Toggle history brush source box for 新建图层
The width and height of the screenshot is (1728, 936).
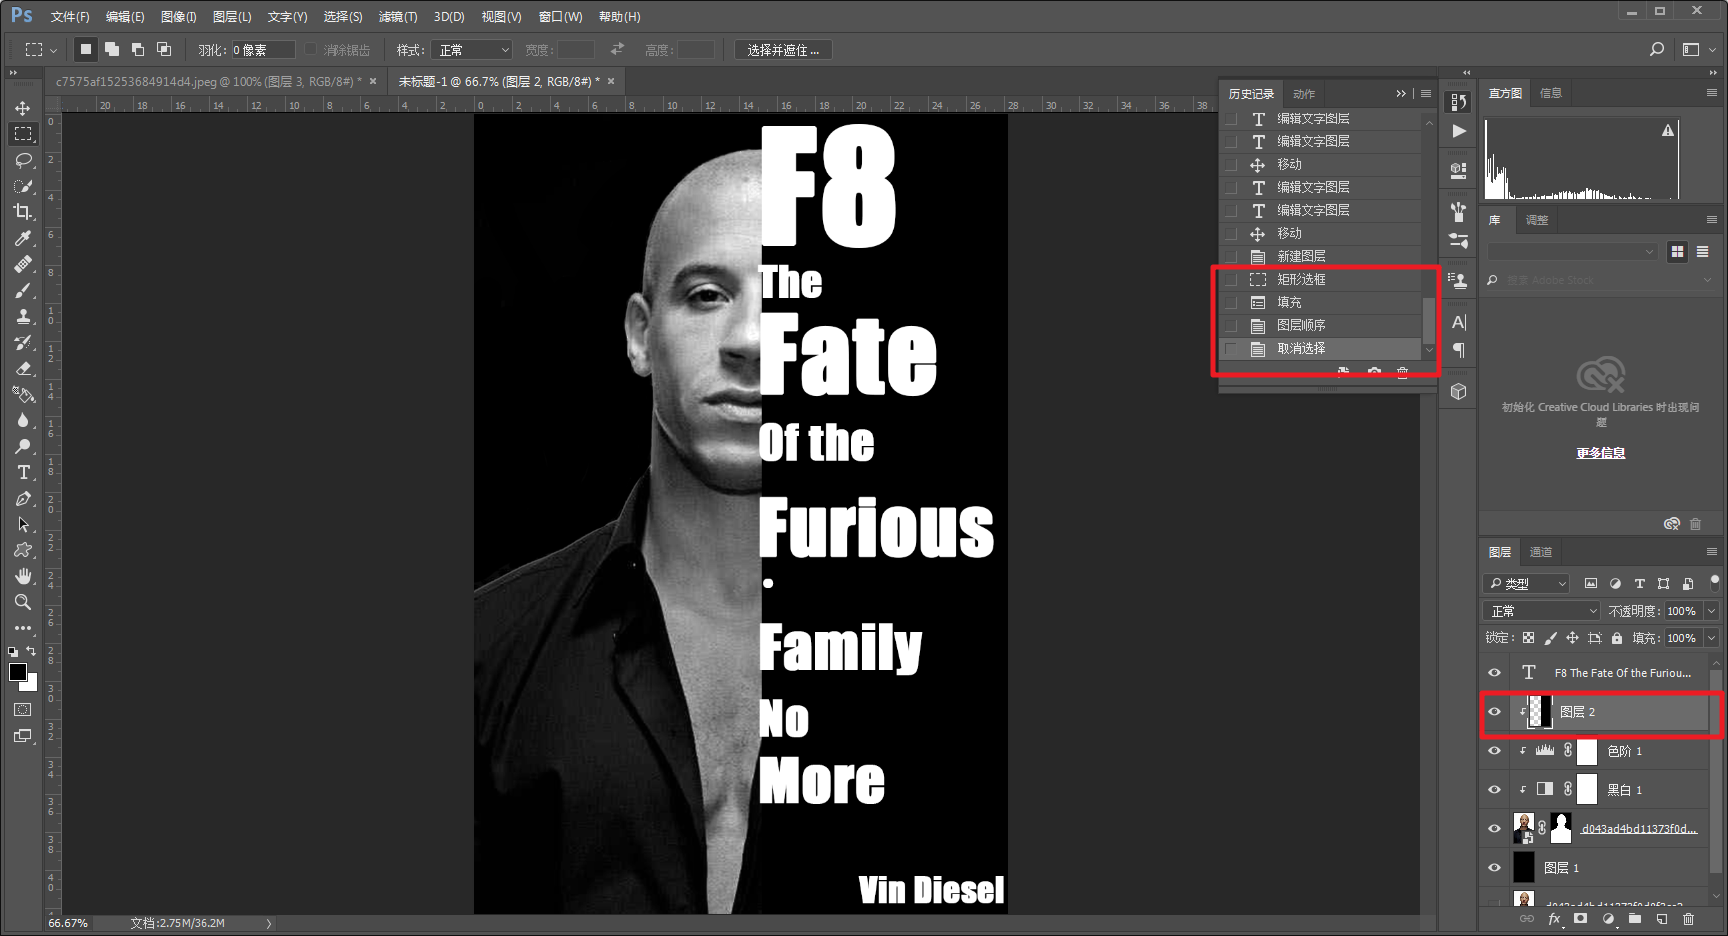[1231, 257]
